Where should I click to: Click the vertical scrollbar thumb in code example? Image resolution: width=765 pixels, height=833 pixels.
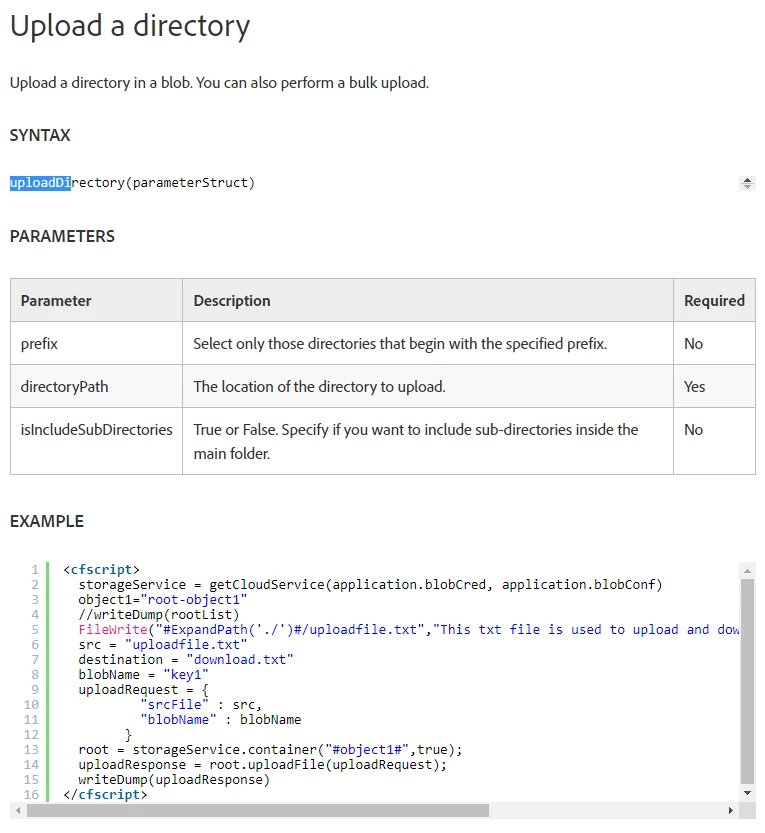click(x=747, y=681)
